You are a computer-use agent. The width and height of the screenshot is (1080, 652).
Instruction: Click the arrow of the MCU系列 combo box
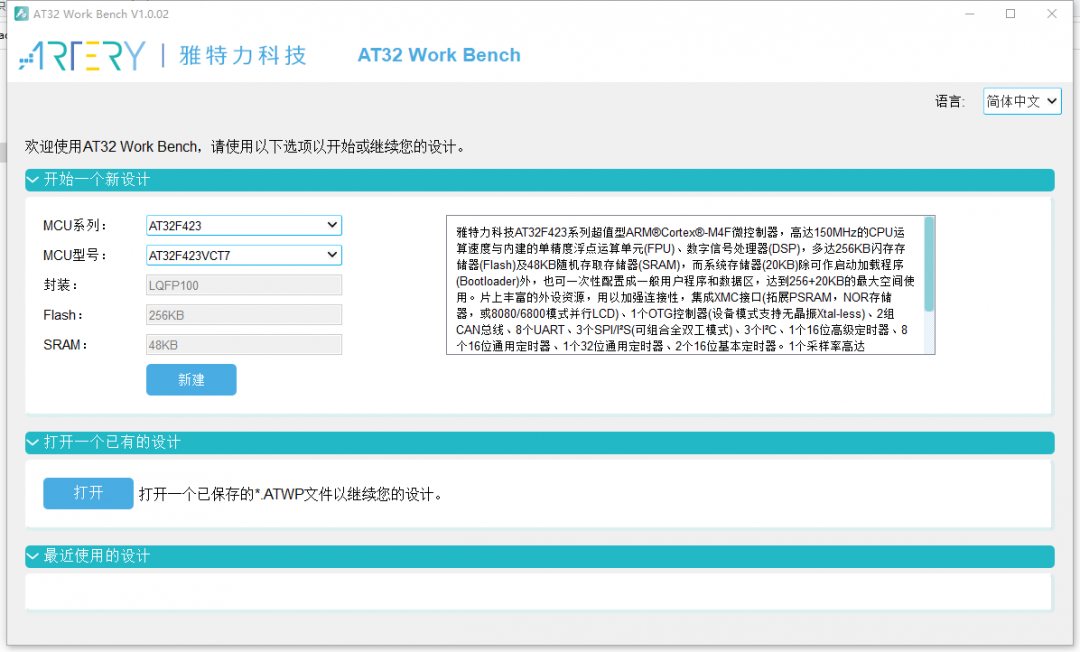pos(333,225)
